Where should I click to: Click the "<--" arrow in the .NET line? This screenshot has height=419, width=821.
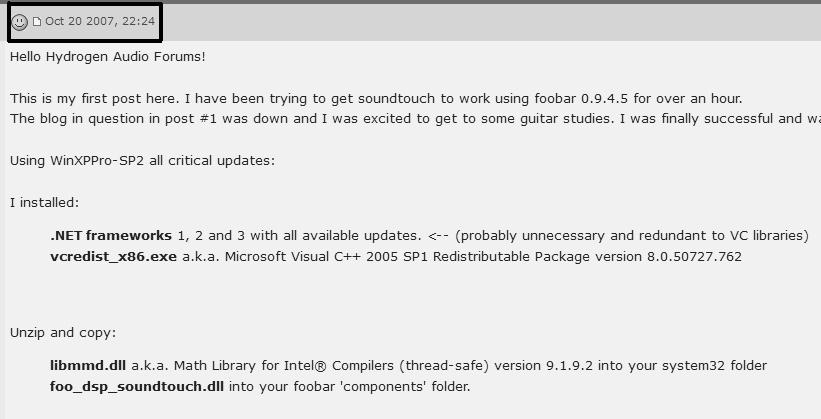point(438,236)
